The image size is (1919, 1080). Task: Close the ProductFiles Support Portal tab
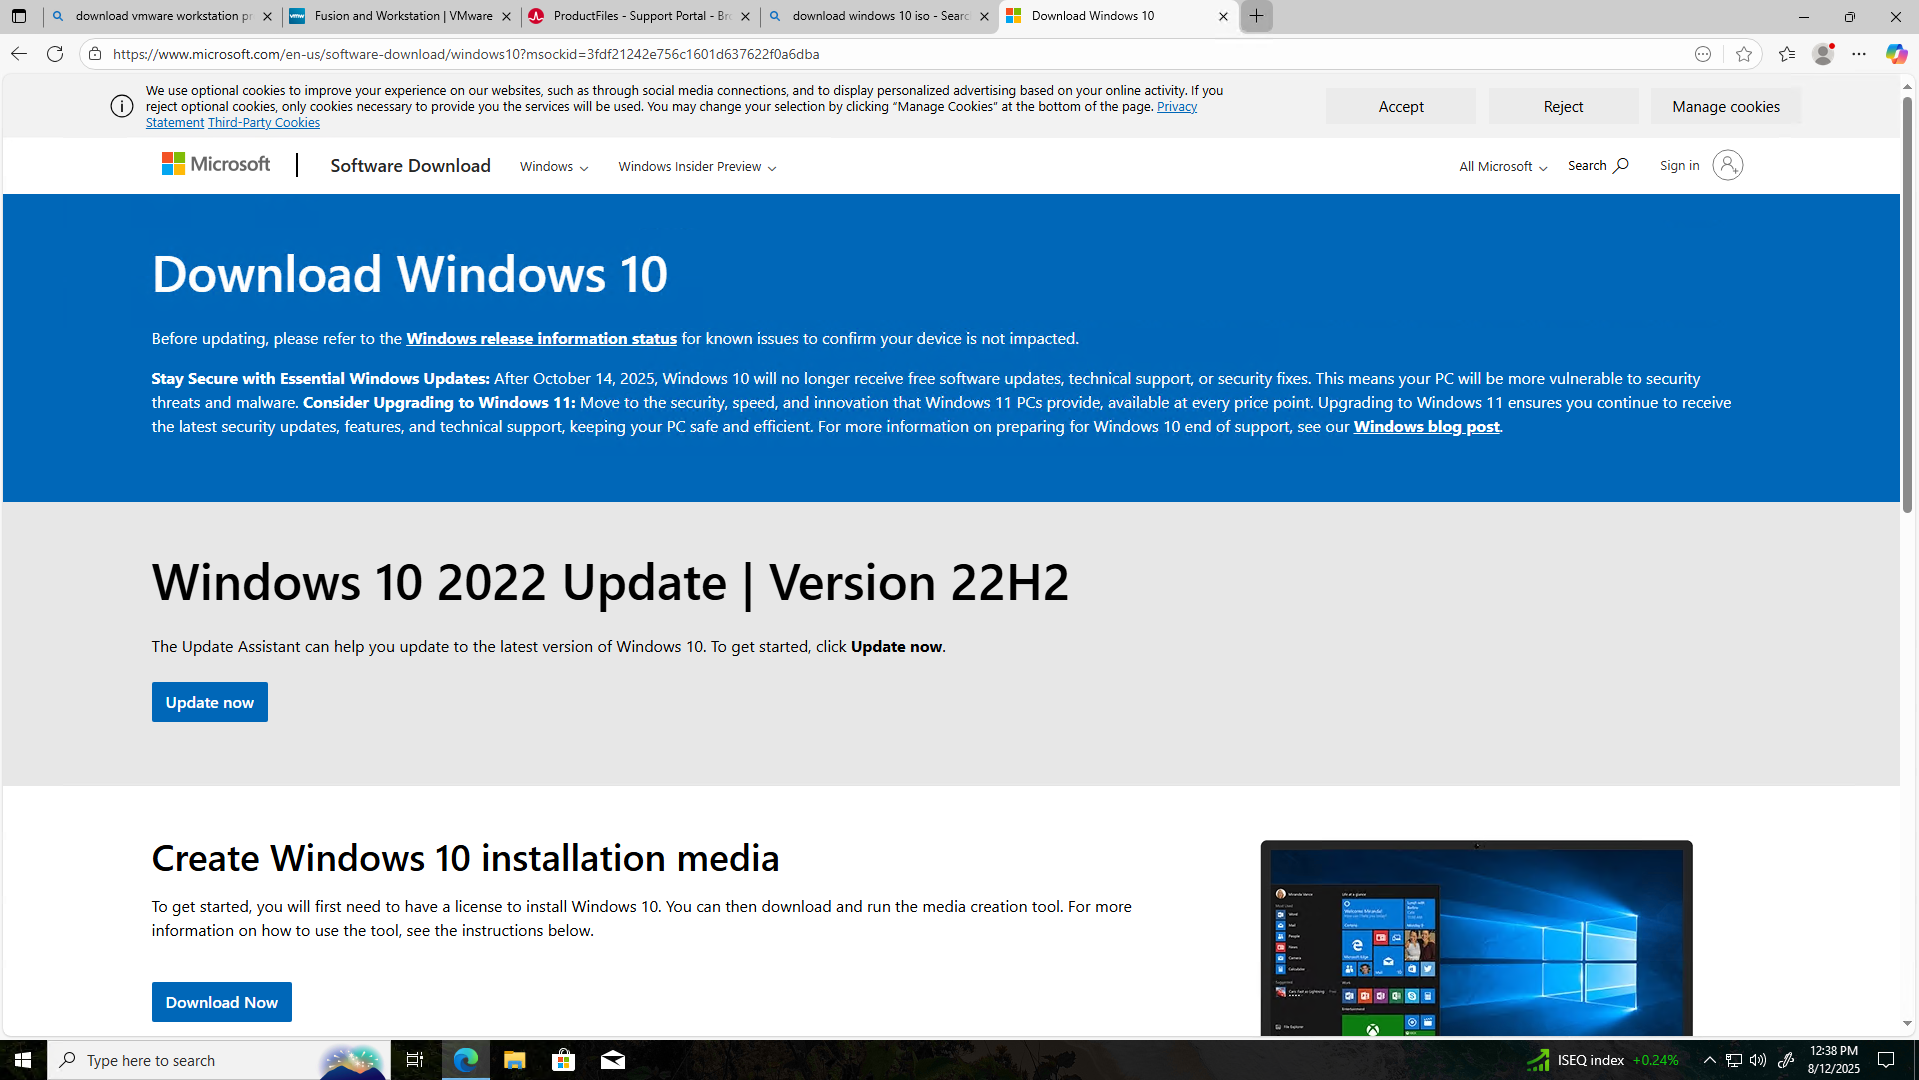point(745,16)
